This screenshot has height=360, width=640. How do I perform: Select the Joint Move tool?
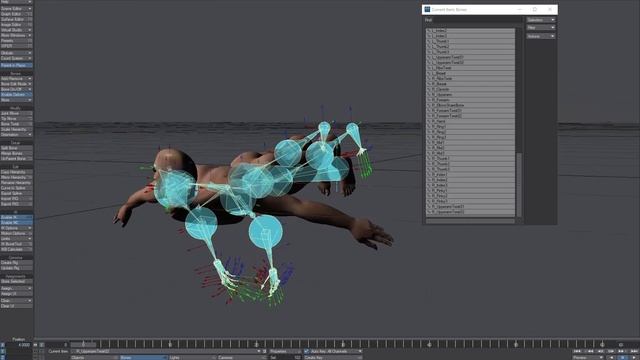tap(16, 113)
